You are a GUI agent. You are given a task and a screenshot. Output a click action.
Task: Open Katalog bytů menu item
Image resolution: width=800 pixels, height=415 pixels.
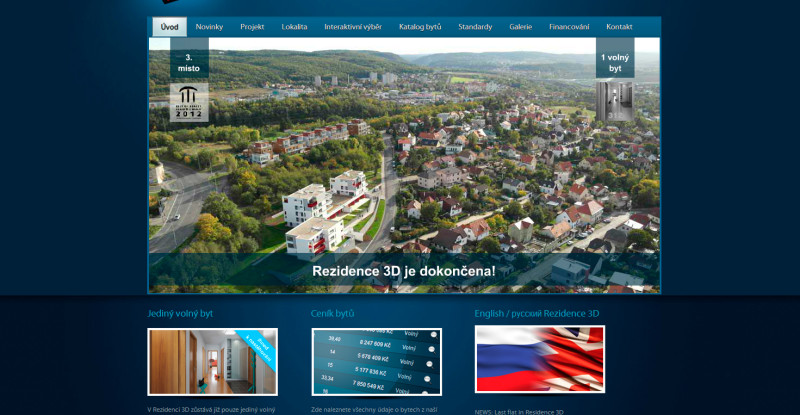[x=420, y=27]
